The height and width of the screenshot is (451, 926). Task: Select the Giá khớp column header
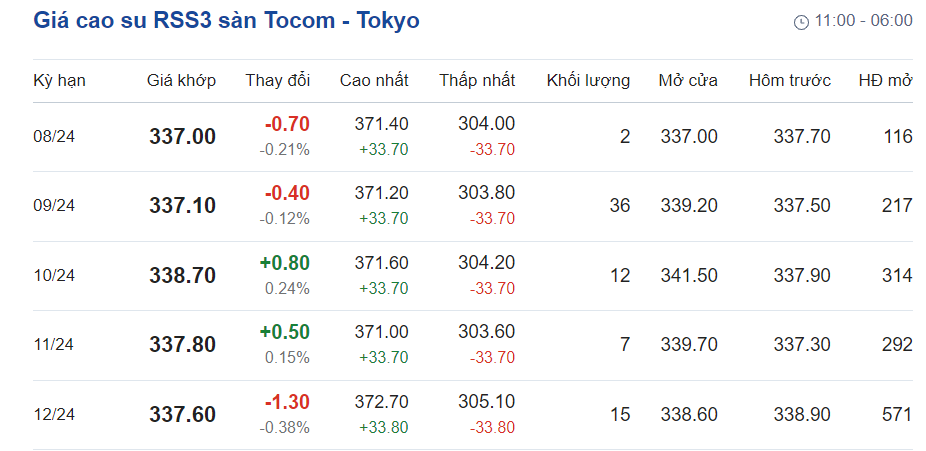pyautogui.click(x=181, y=81)
